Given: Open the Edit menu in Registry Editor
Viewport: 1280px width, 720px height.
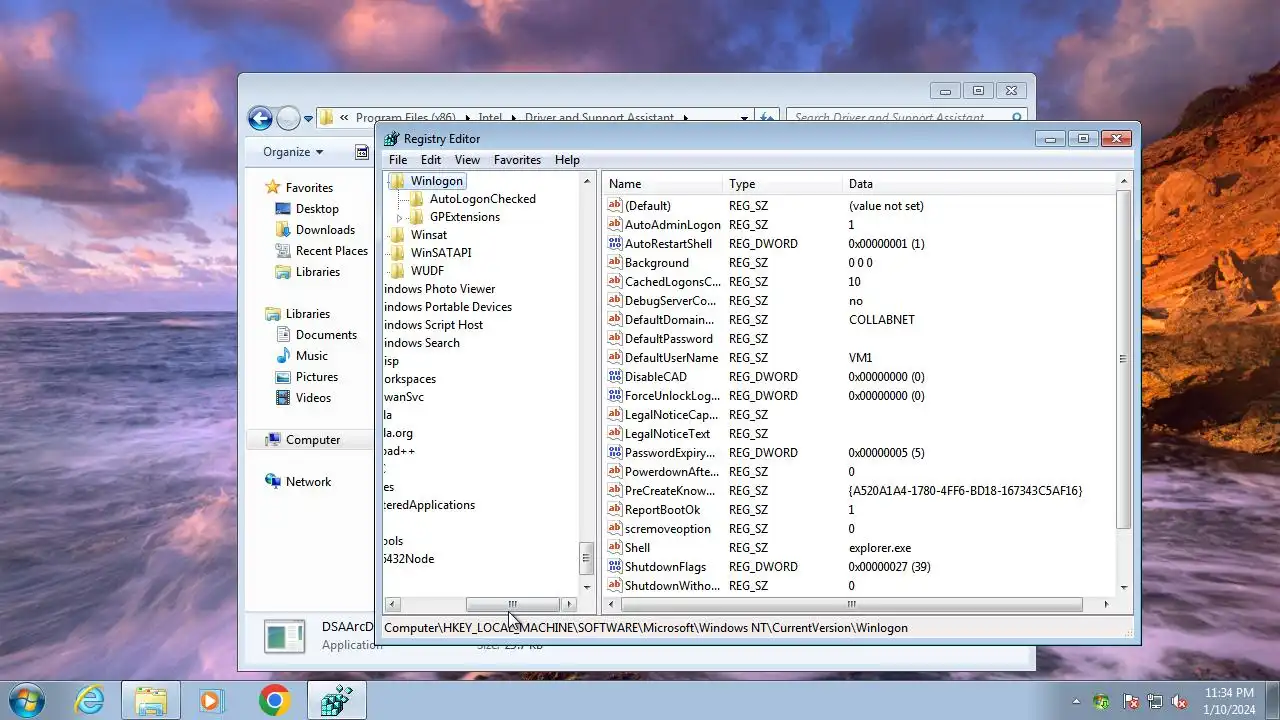Looking at the screenshot, I should coord(431,160).
